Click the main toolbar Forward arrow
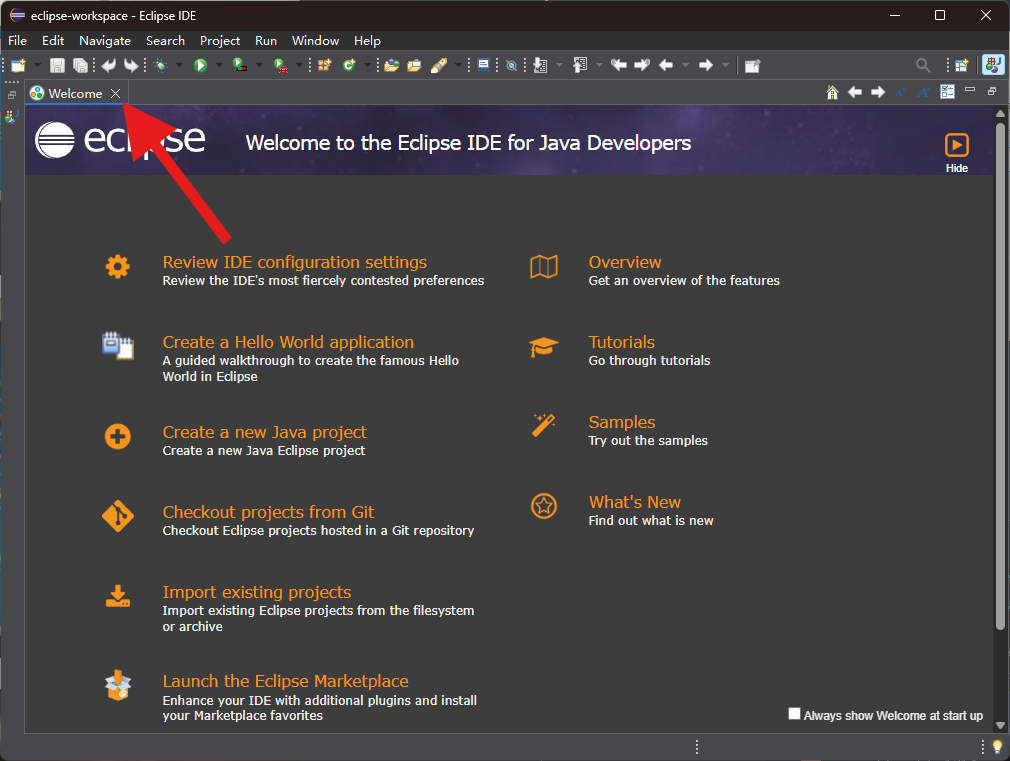Image resolution: width=1010 pixels, height=761 pixels. [706, 65]
